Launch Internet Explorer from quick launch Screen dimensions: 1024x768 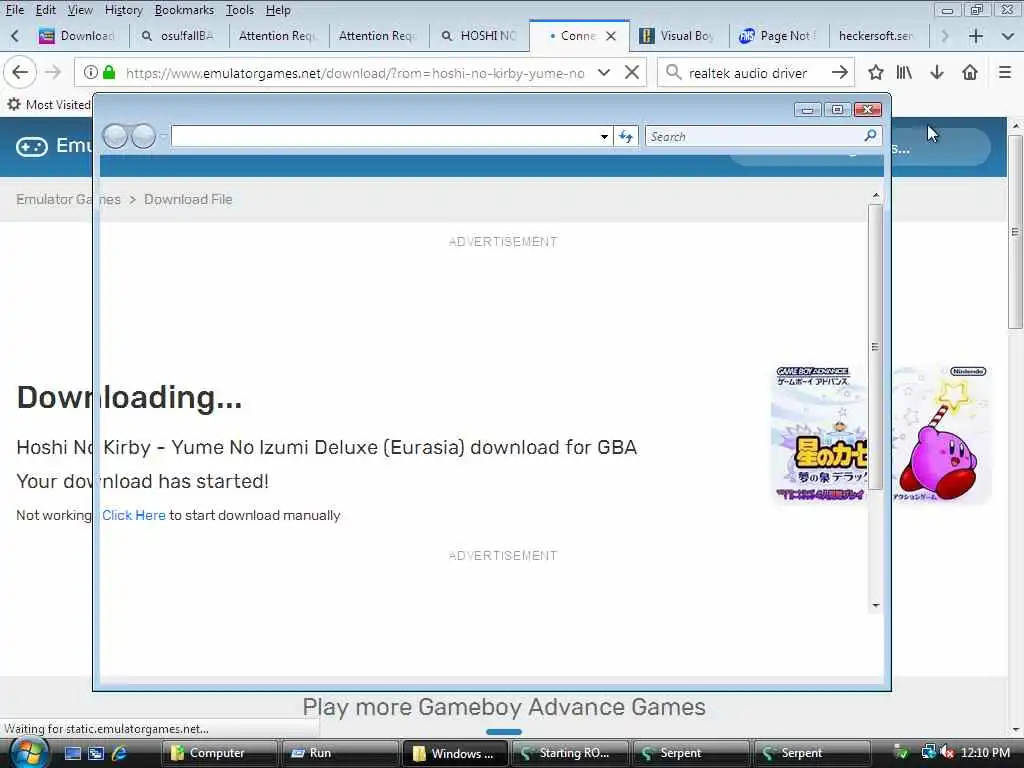coord(119,753)
